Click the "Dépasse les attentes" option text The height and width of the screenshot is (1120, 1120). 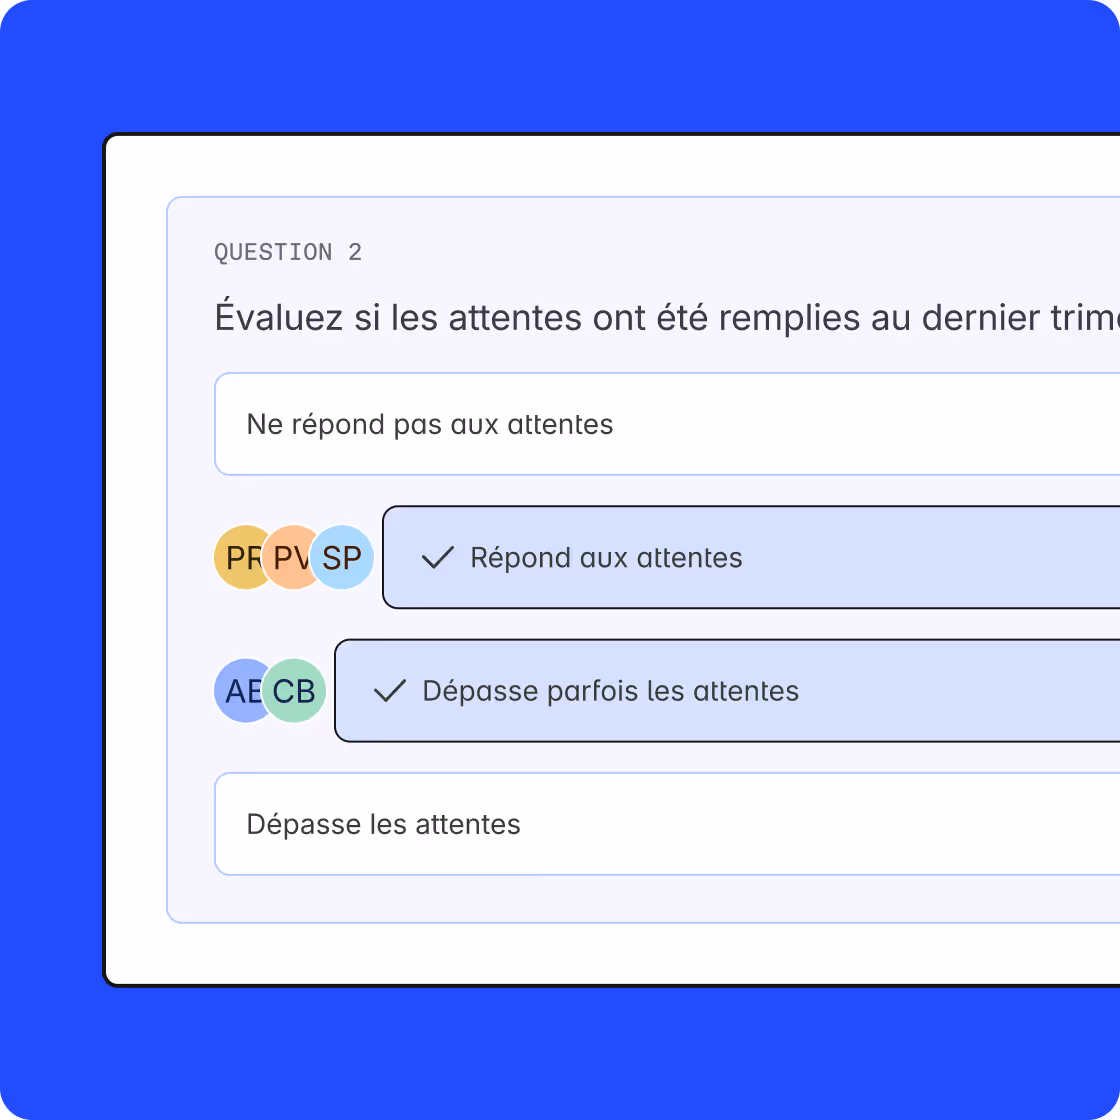(x=384, y=824)
